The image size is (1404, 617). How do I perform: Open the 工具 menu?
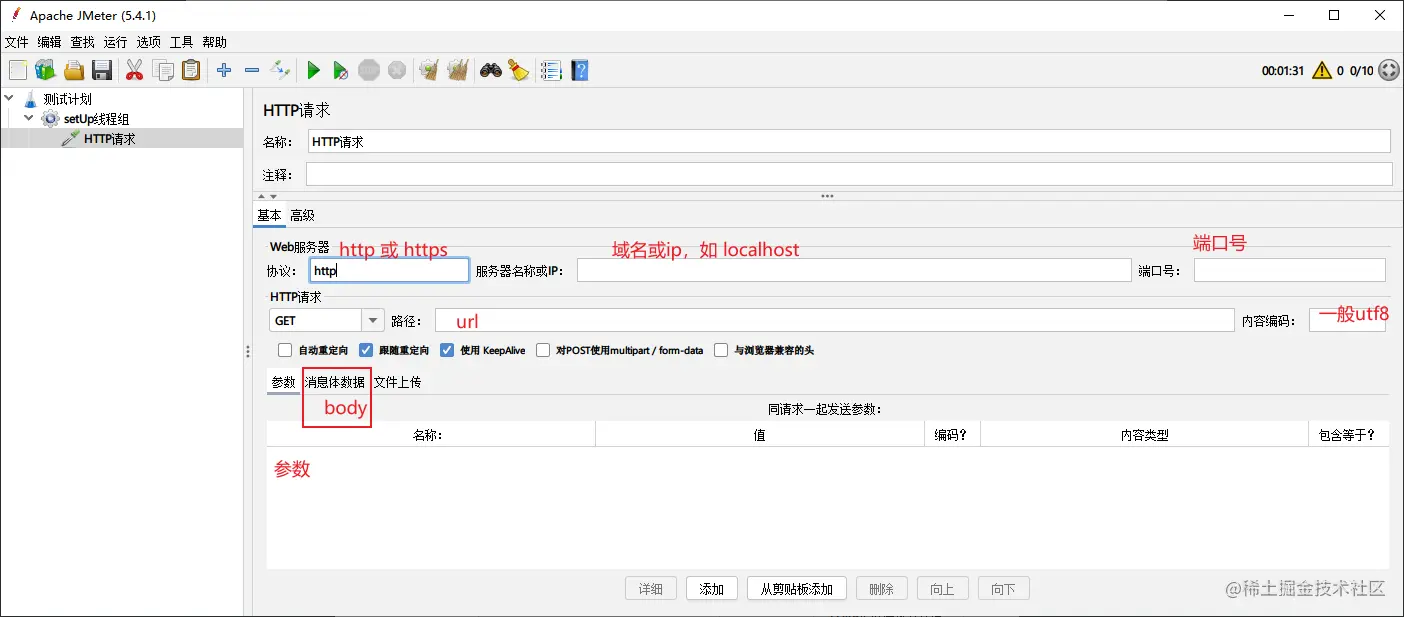point(181,42)
